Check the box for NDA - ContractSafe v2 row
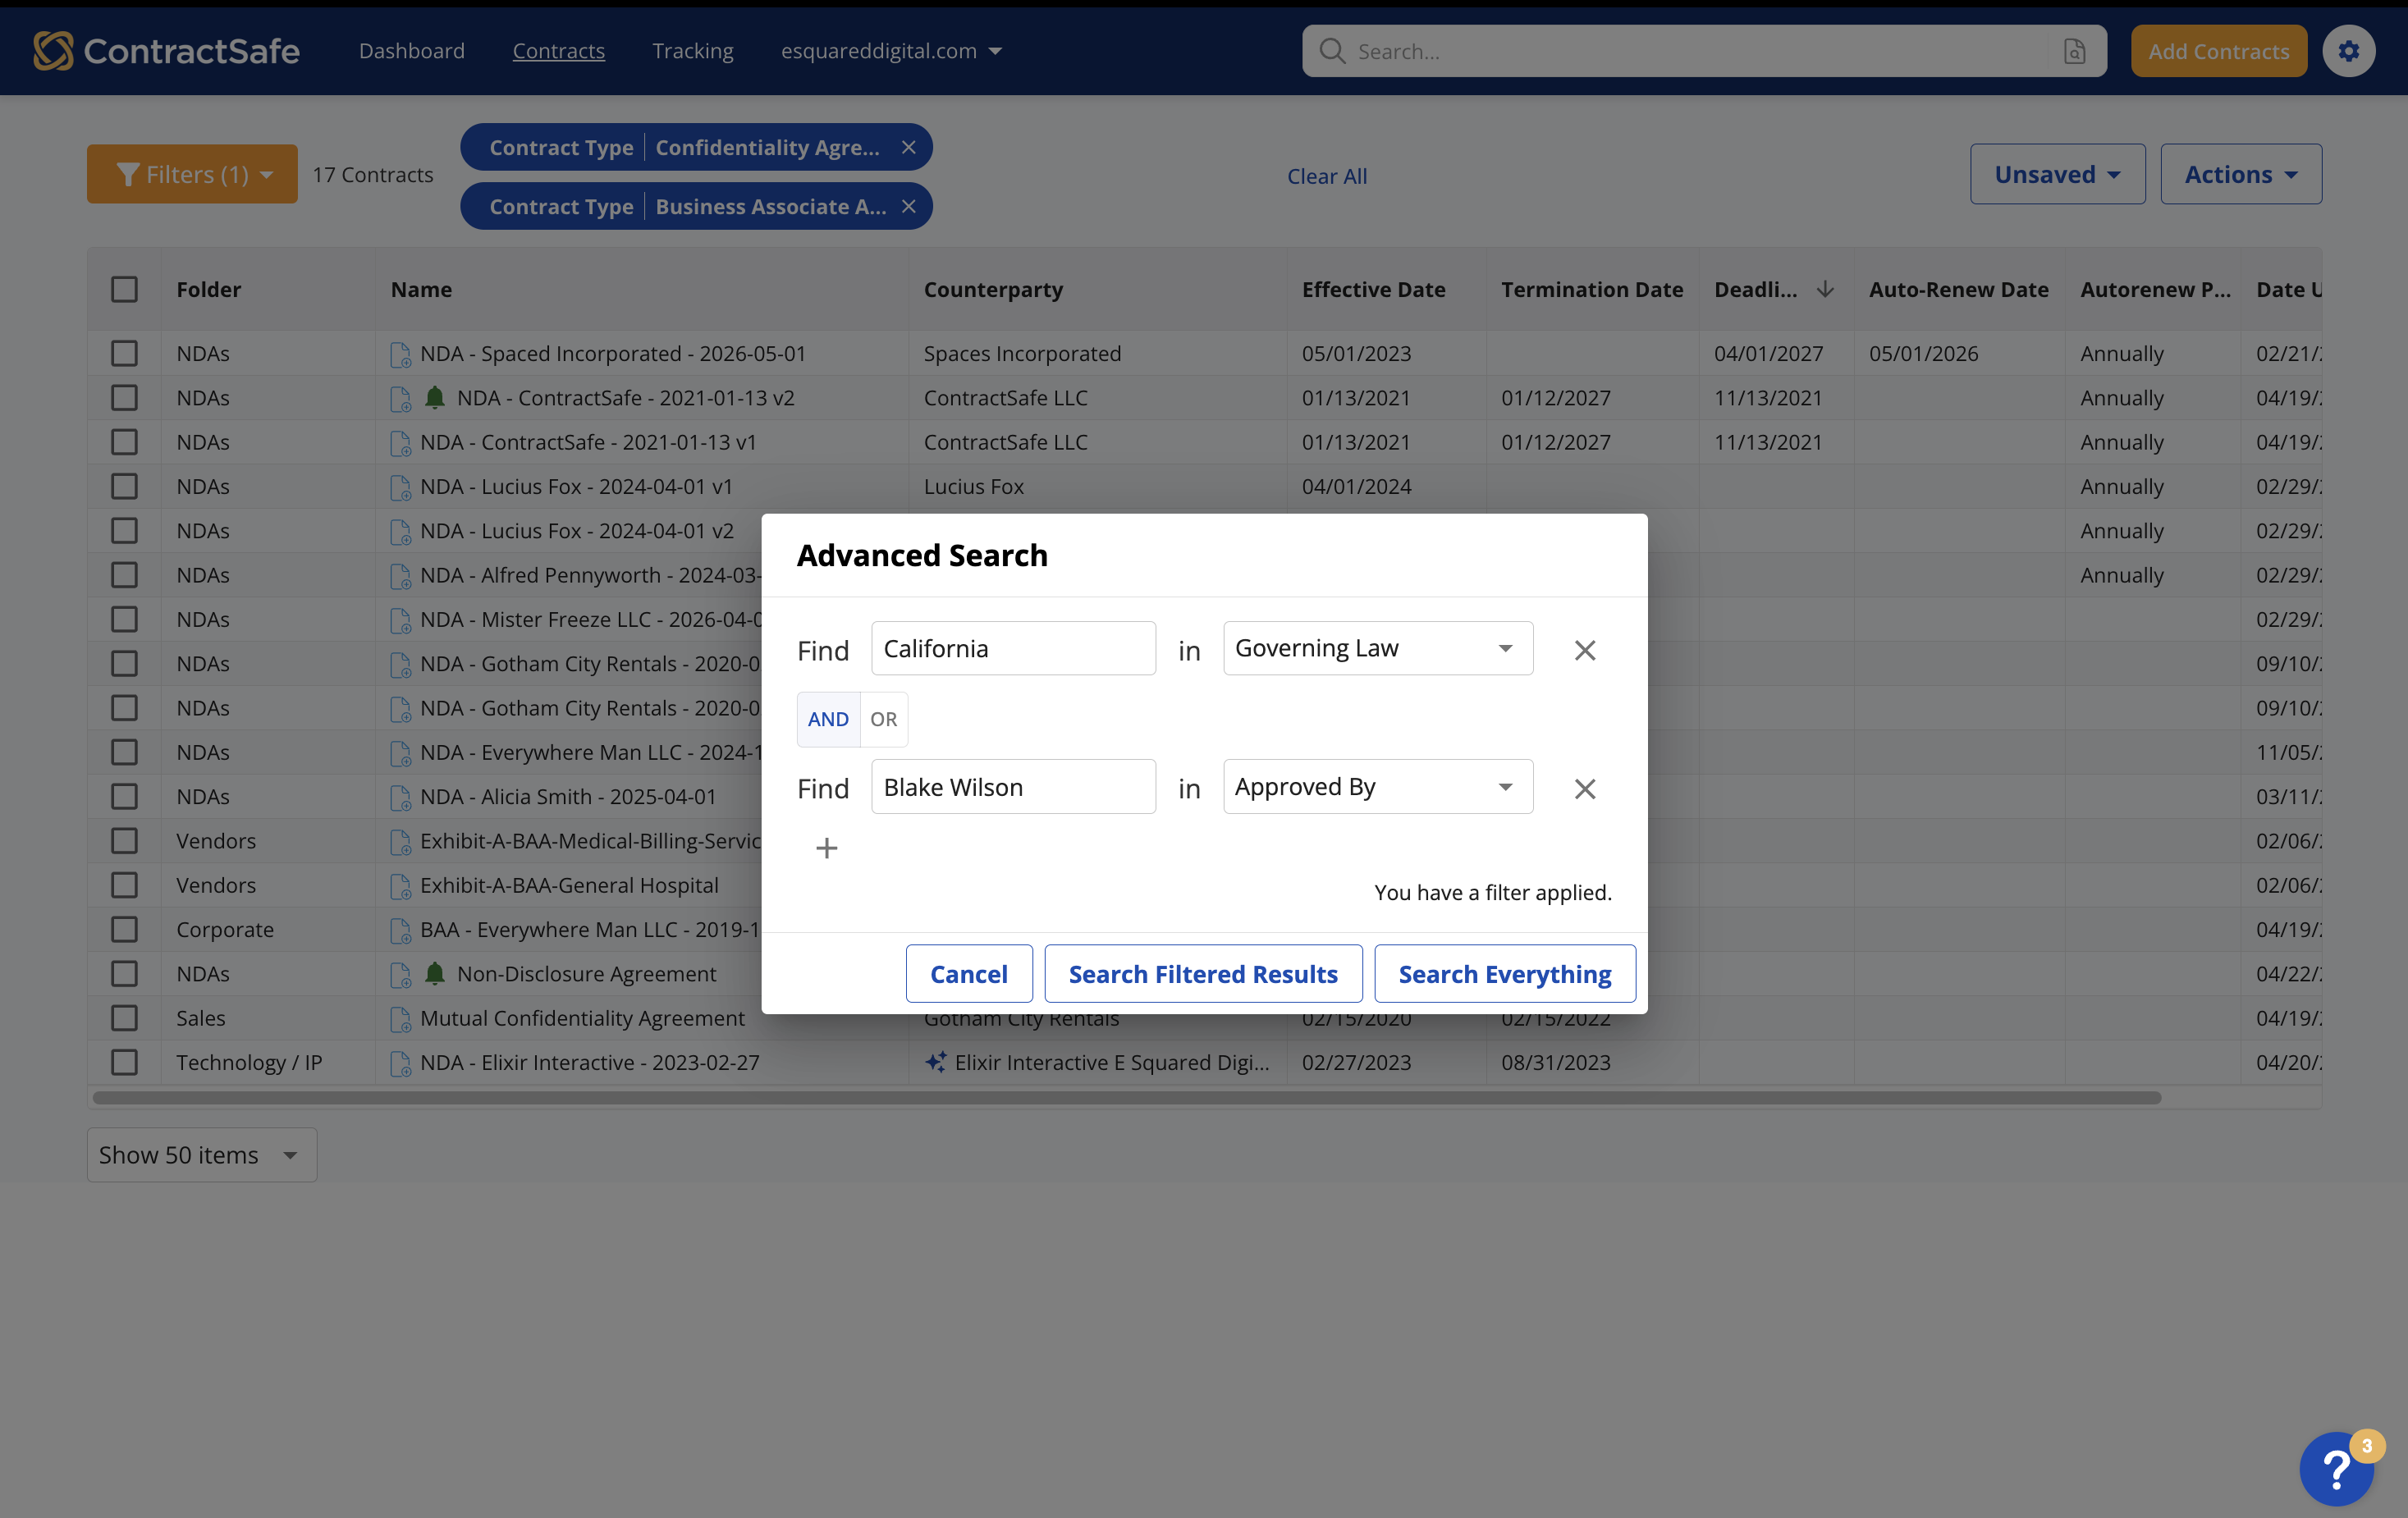The width and height of the screenshot is (2408, 1518). 124,397
